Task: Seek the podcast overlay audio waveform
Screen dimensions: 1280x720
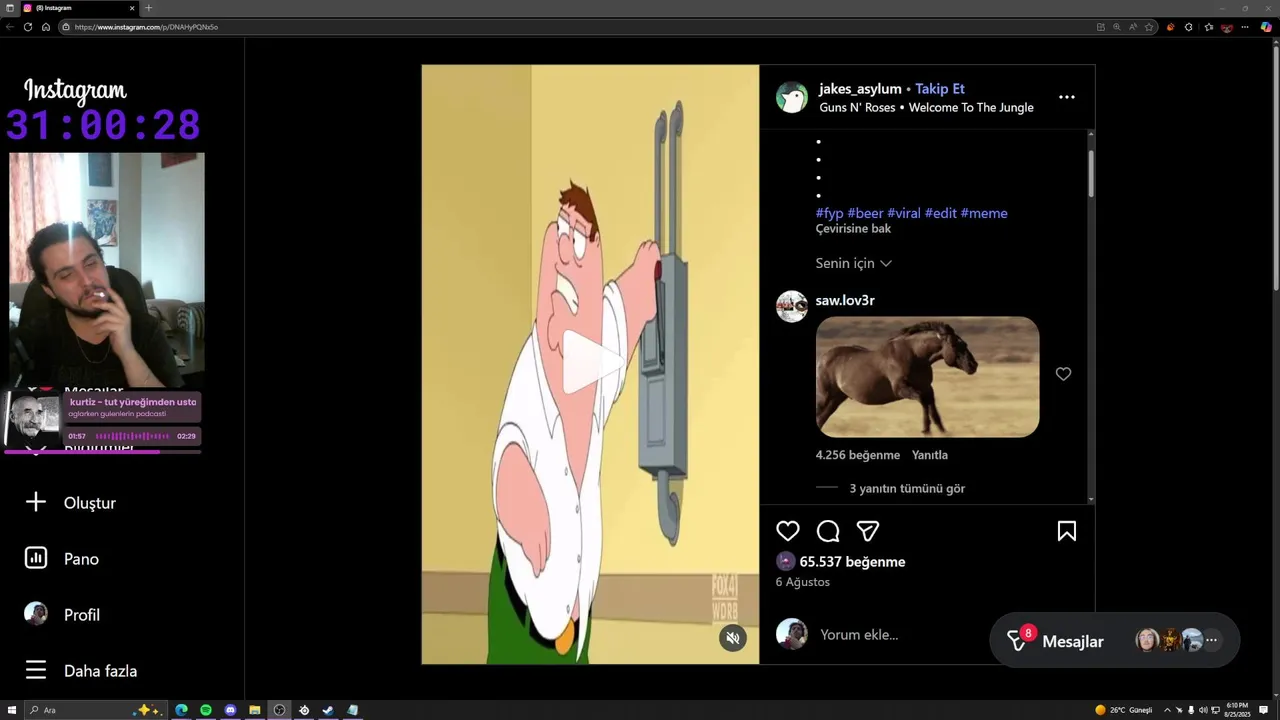Action: [132, 436]
